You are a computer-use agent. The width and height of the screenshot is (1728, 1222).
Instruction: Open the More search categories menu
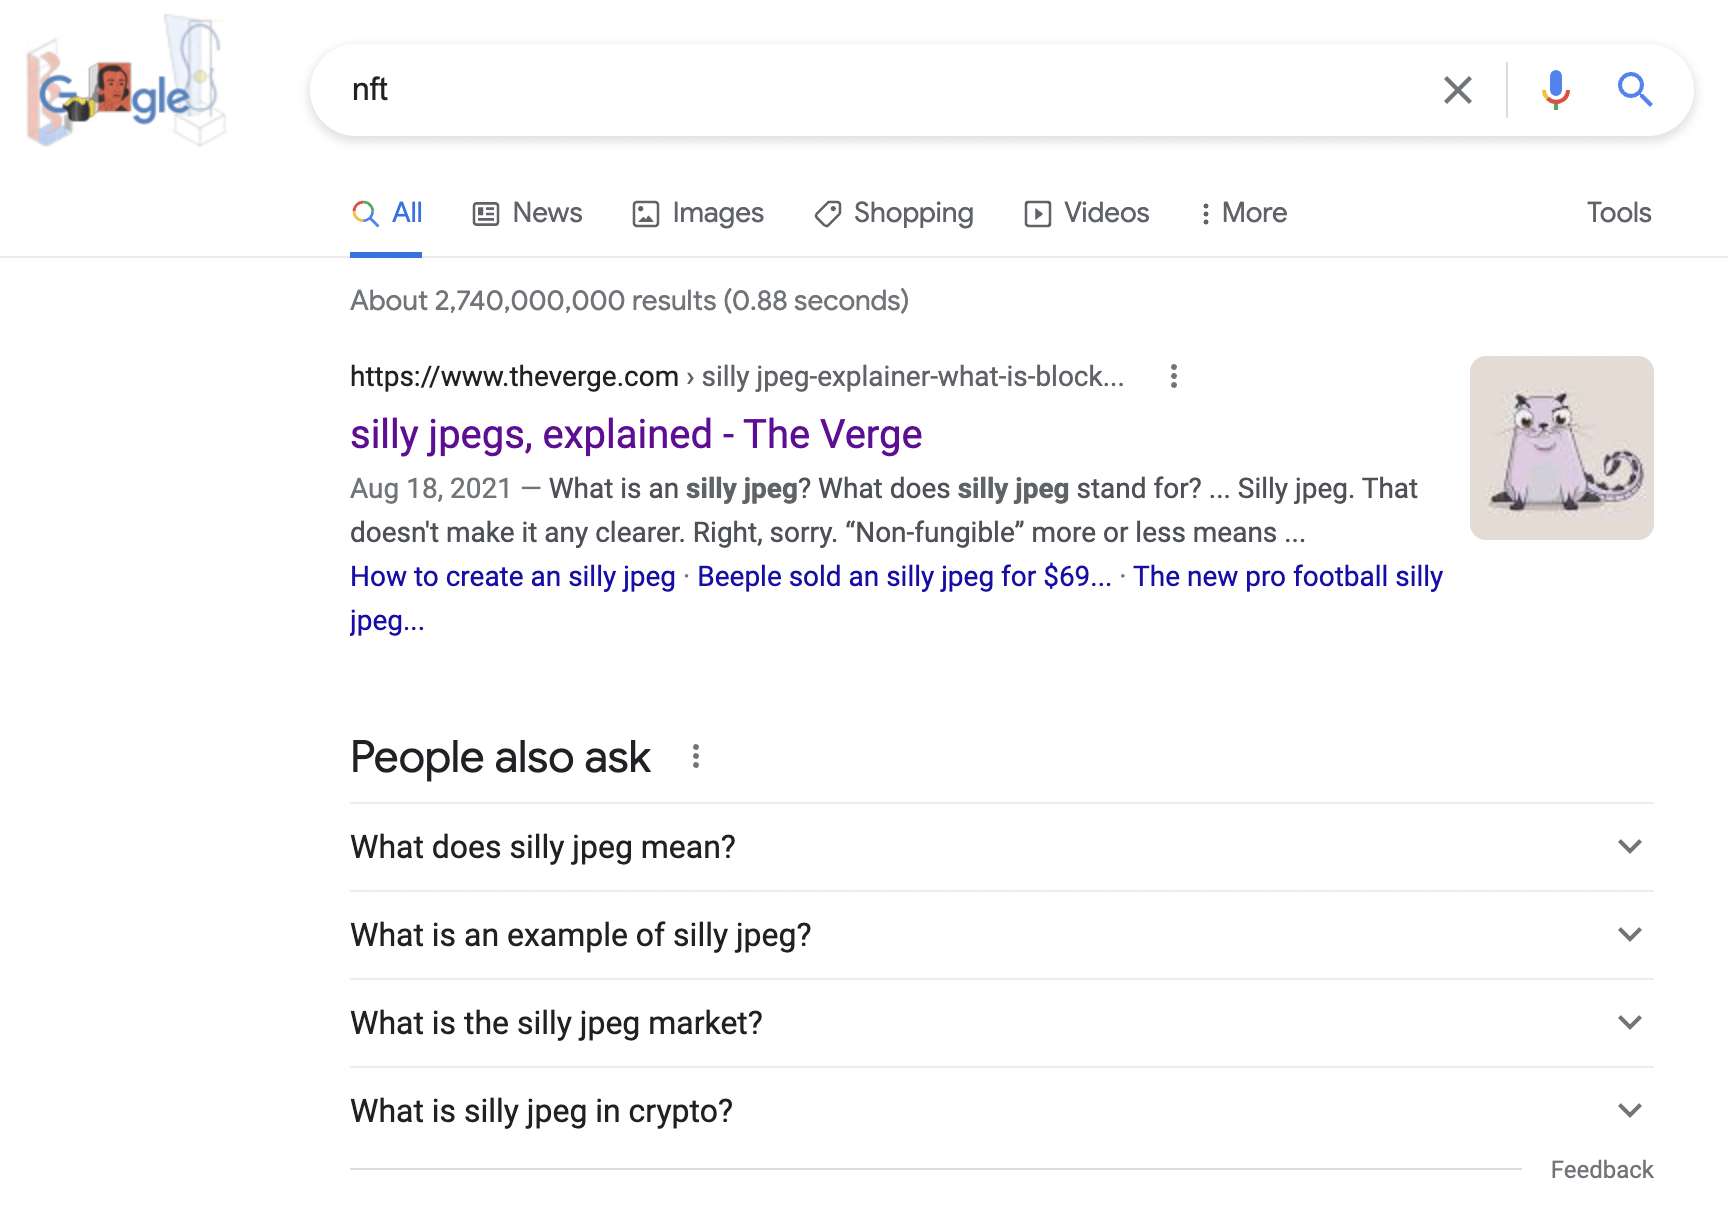pos(1243,213)
